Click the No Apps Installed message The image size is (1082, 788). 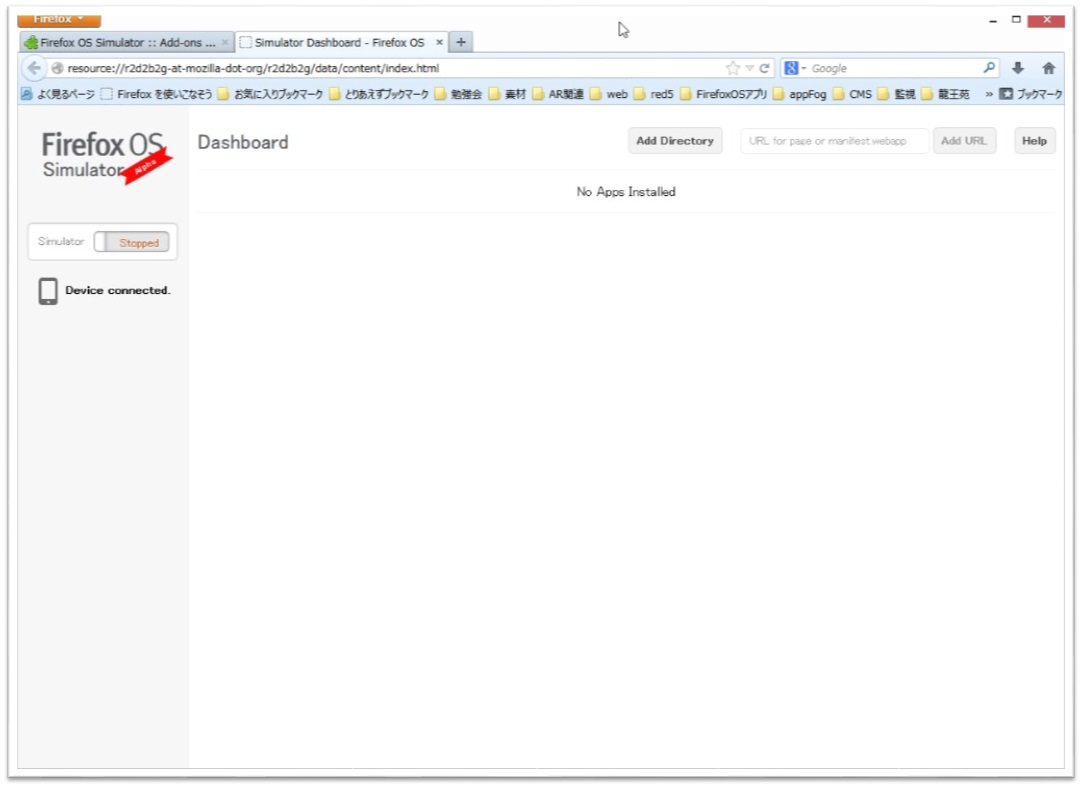coord(626,192)
